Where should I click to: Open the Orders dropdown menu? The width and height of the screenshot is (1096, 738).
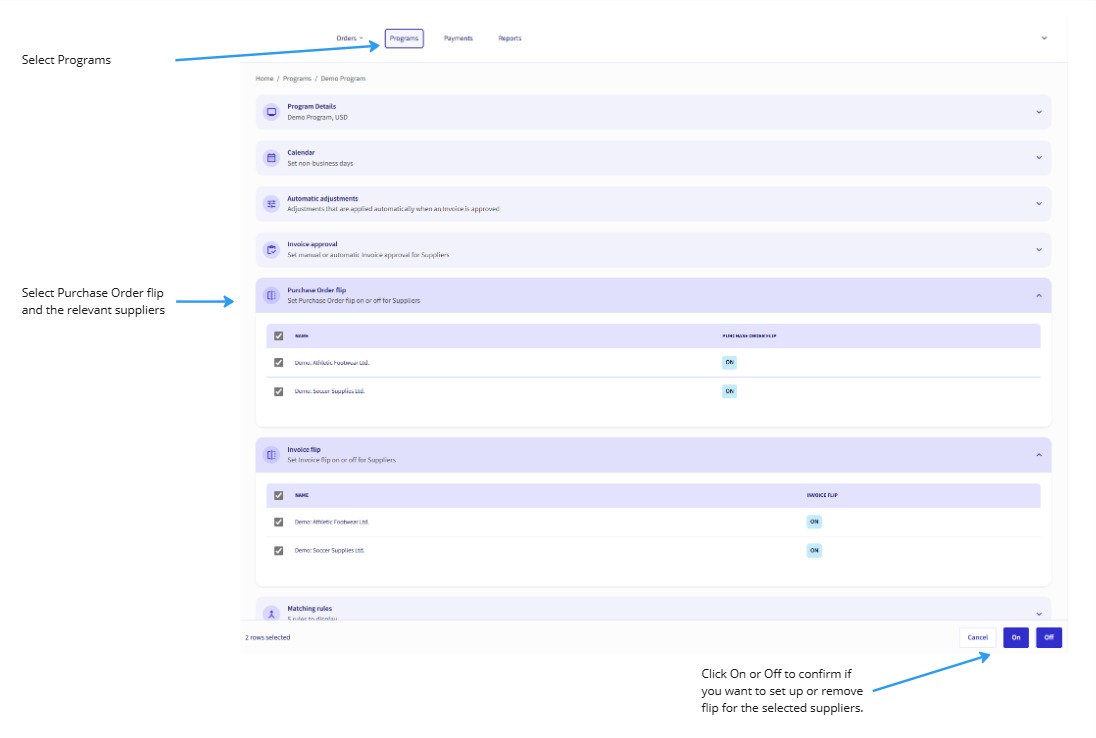tap(349, 38)
